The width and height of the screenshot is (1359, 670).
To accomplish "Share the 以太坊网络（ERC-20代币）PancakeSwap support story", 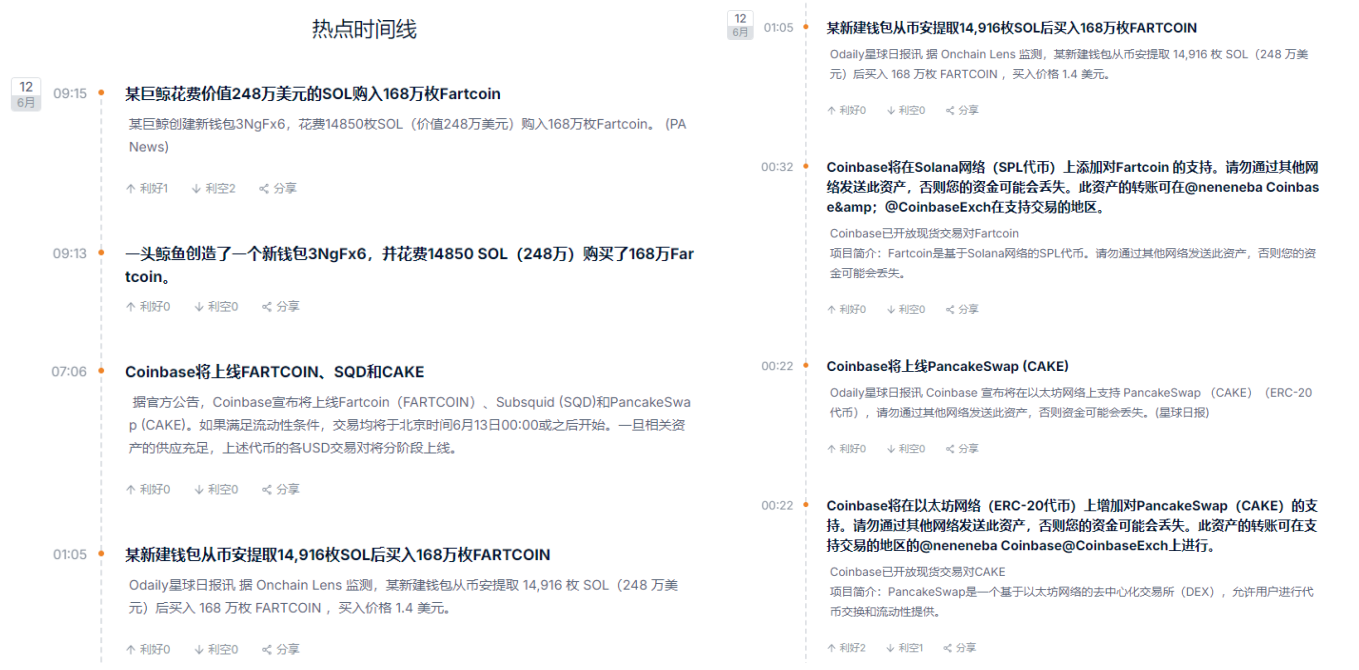I will click(x=962, y=648).
